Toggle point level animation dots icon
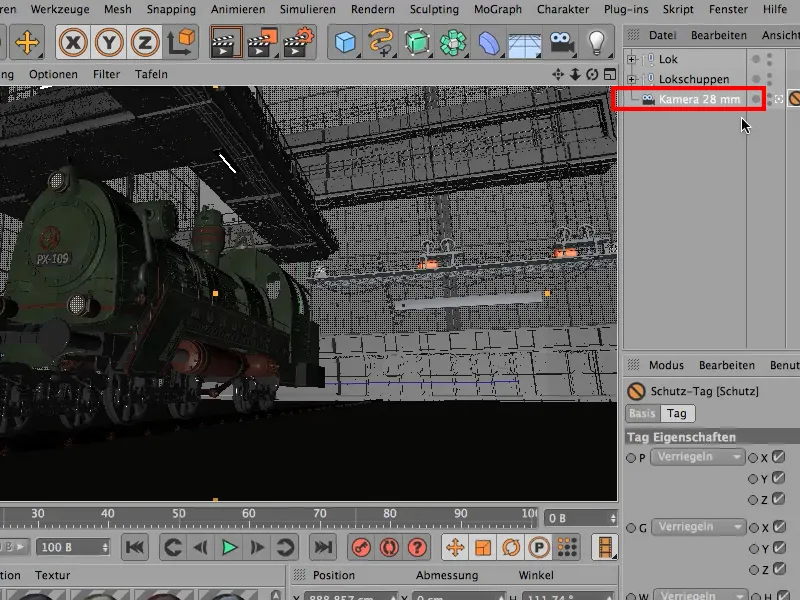The height and width of the screenshot is (600, 800). (567, 547)
